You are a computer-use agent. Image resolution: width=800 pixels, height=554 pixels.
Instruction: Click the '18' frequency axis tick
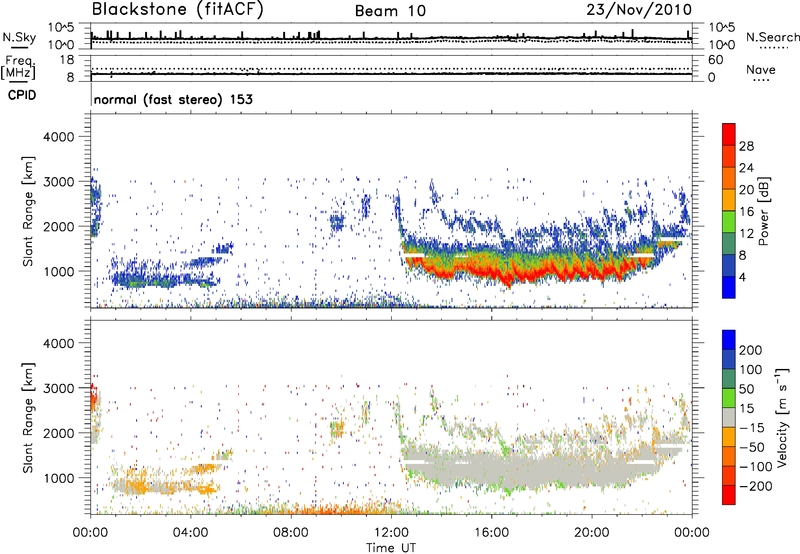point(67,60)
